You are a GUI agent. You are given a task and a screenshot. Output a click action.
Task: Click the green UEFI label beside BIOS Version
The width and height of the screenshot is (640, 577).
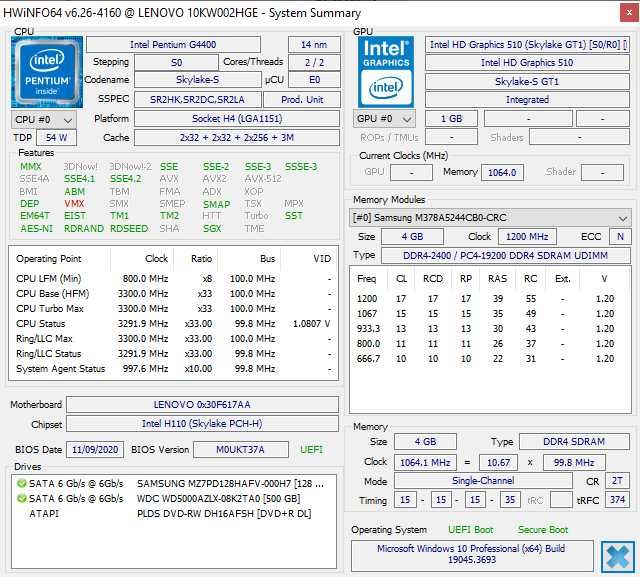tap(311, 450)
